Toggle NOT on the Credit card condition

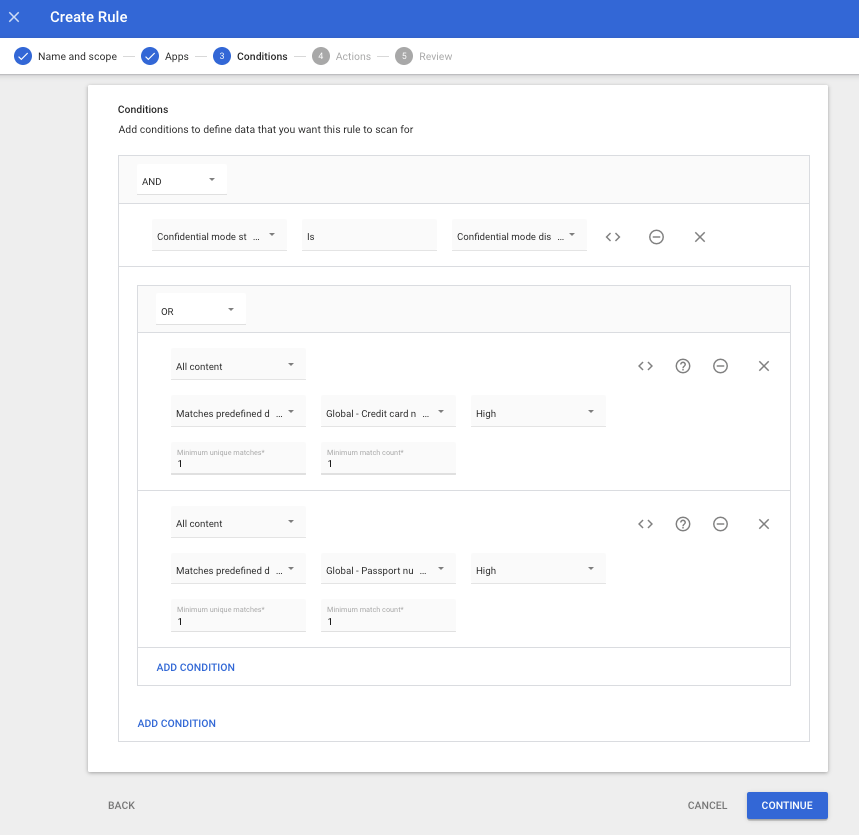tap(720, 366)
